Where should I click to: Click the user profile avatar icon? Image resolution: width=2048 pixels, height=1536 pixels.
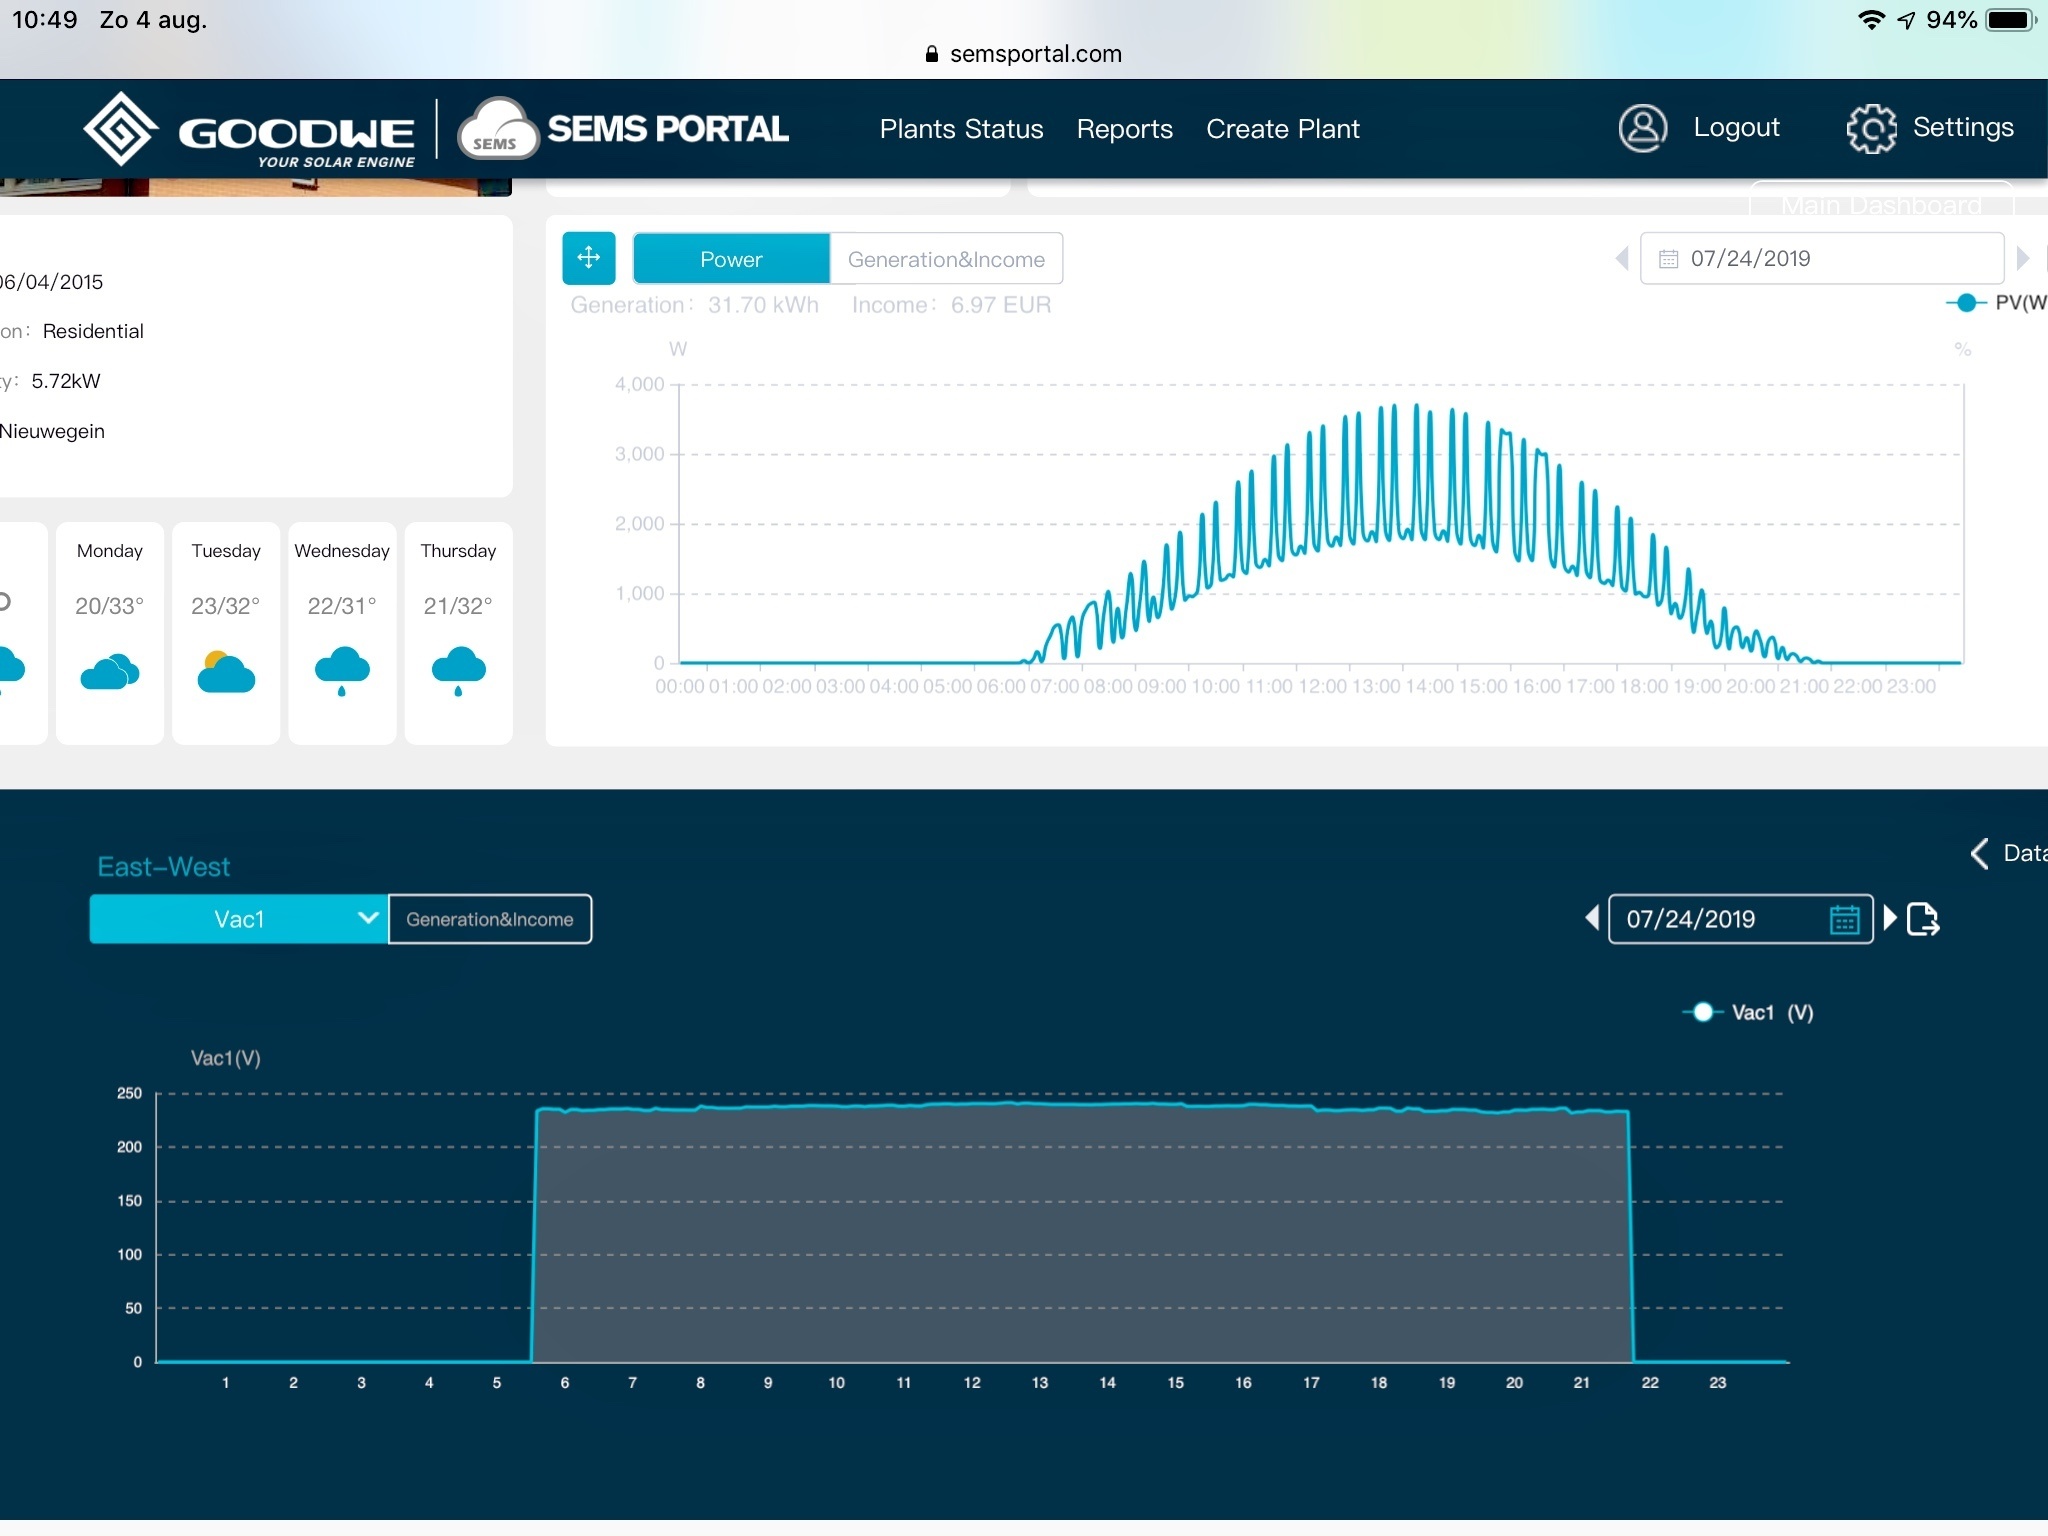pos(1642,128)
